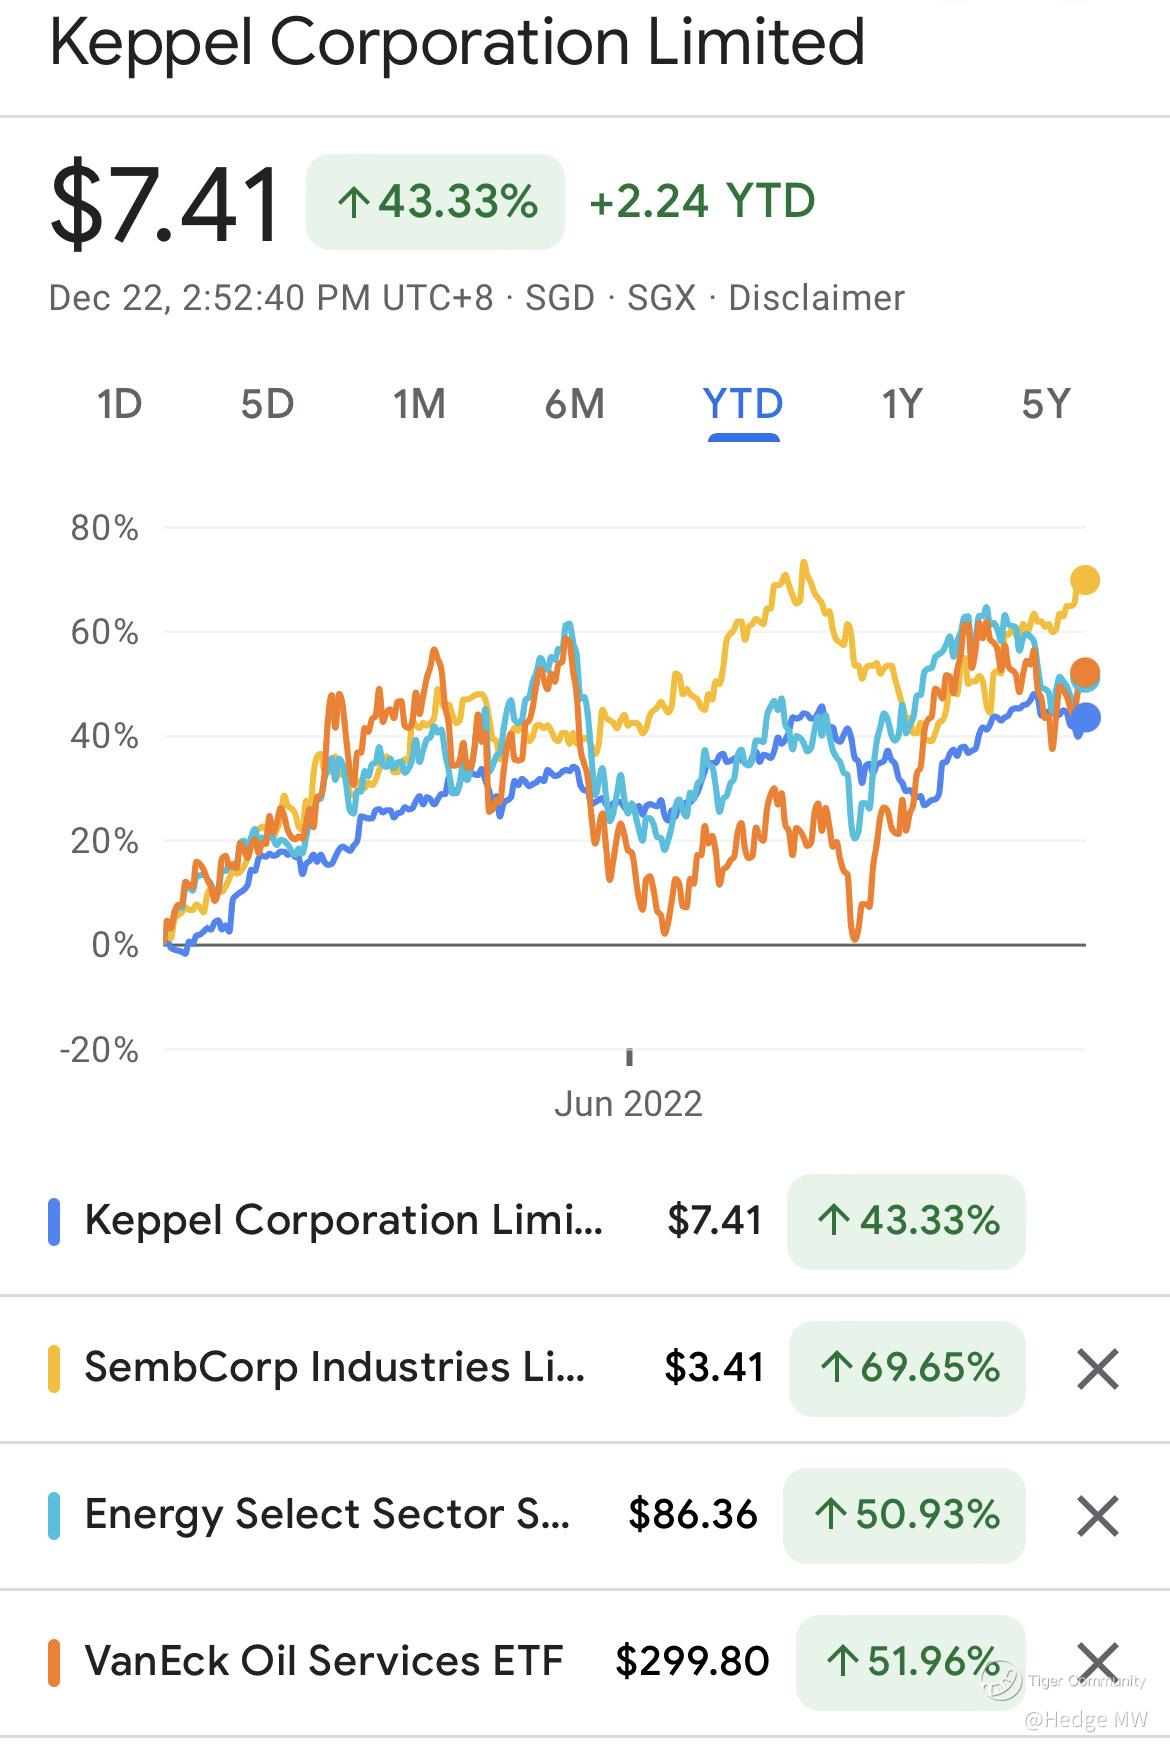The width and height of the screenshot is (1170, 1746).
Task: Click the blue Keppel endpoint dot on chart
Action: (1085, 717)
